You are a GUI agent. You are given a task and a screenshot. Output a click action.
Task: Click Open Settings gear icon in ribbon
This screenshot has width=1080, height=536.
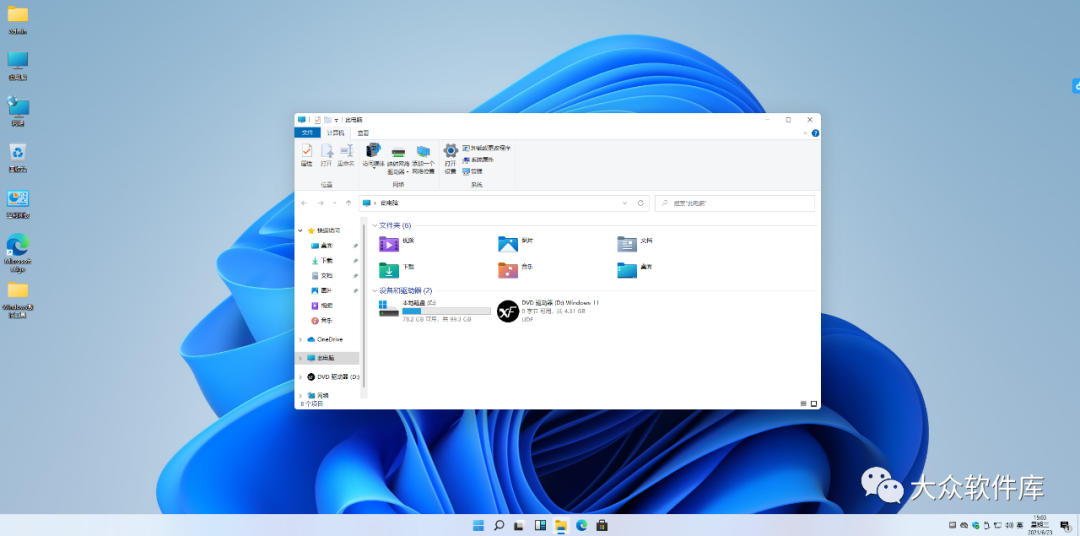[450, 158]
